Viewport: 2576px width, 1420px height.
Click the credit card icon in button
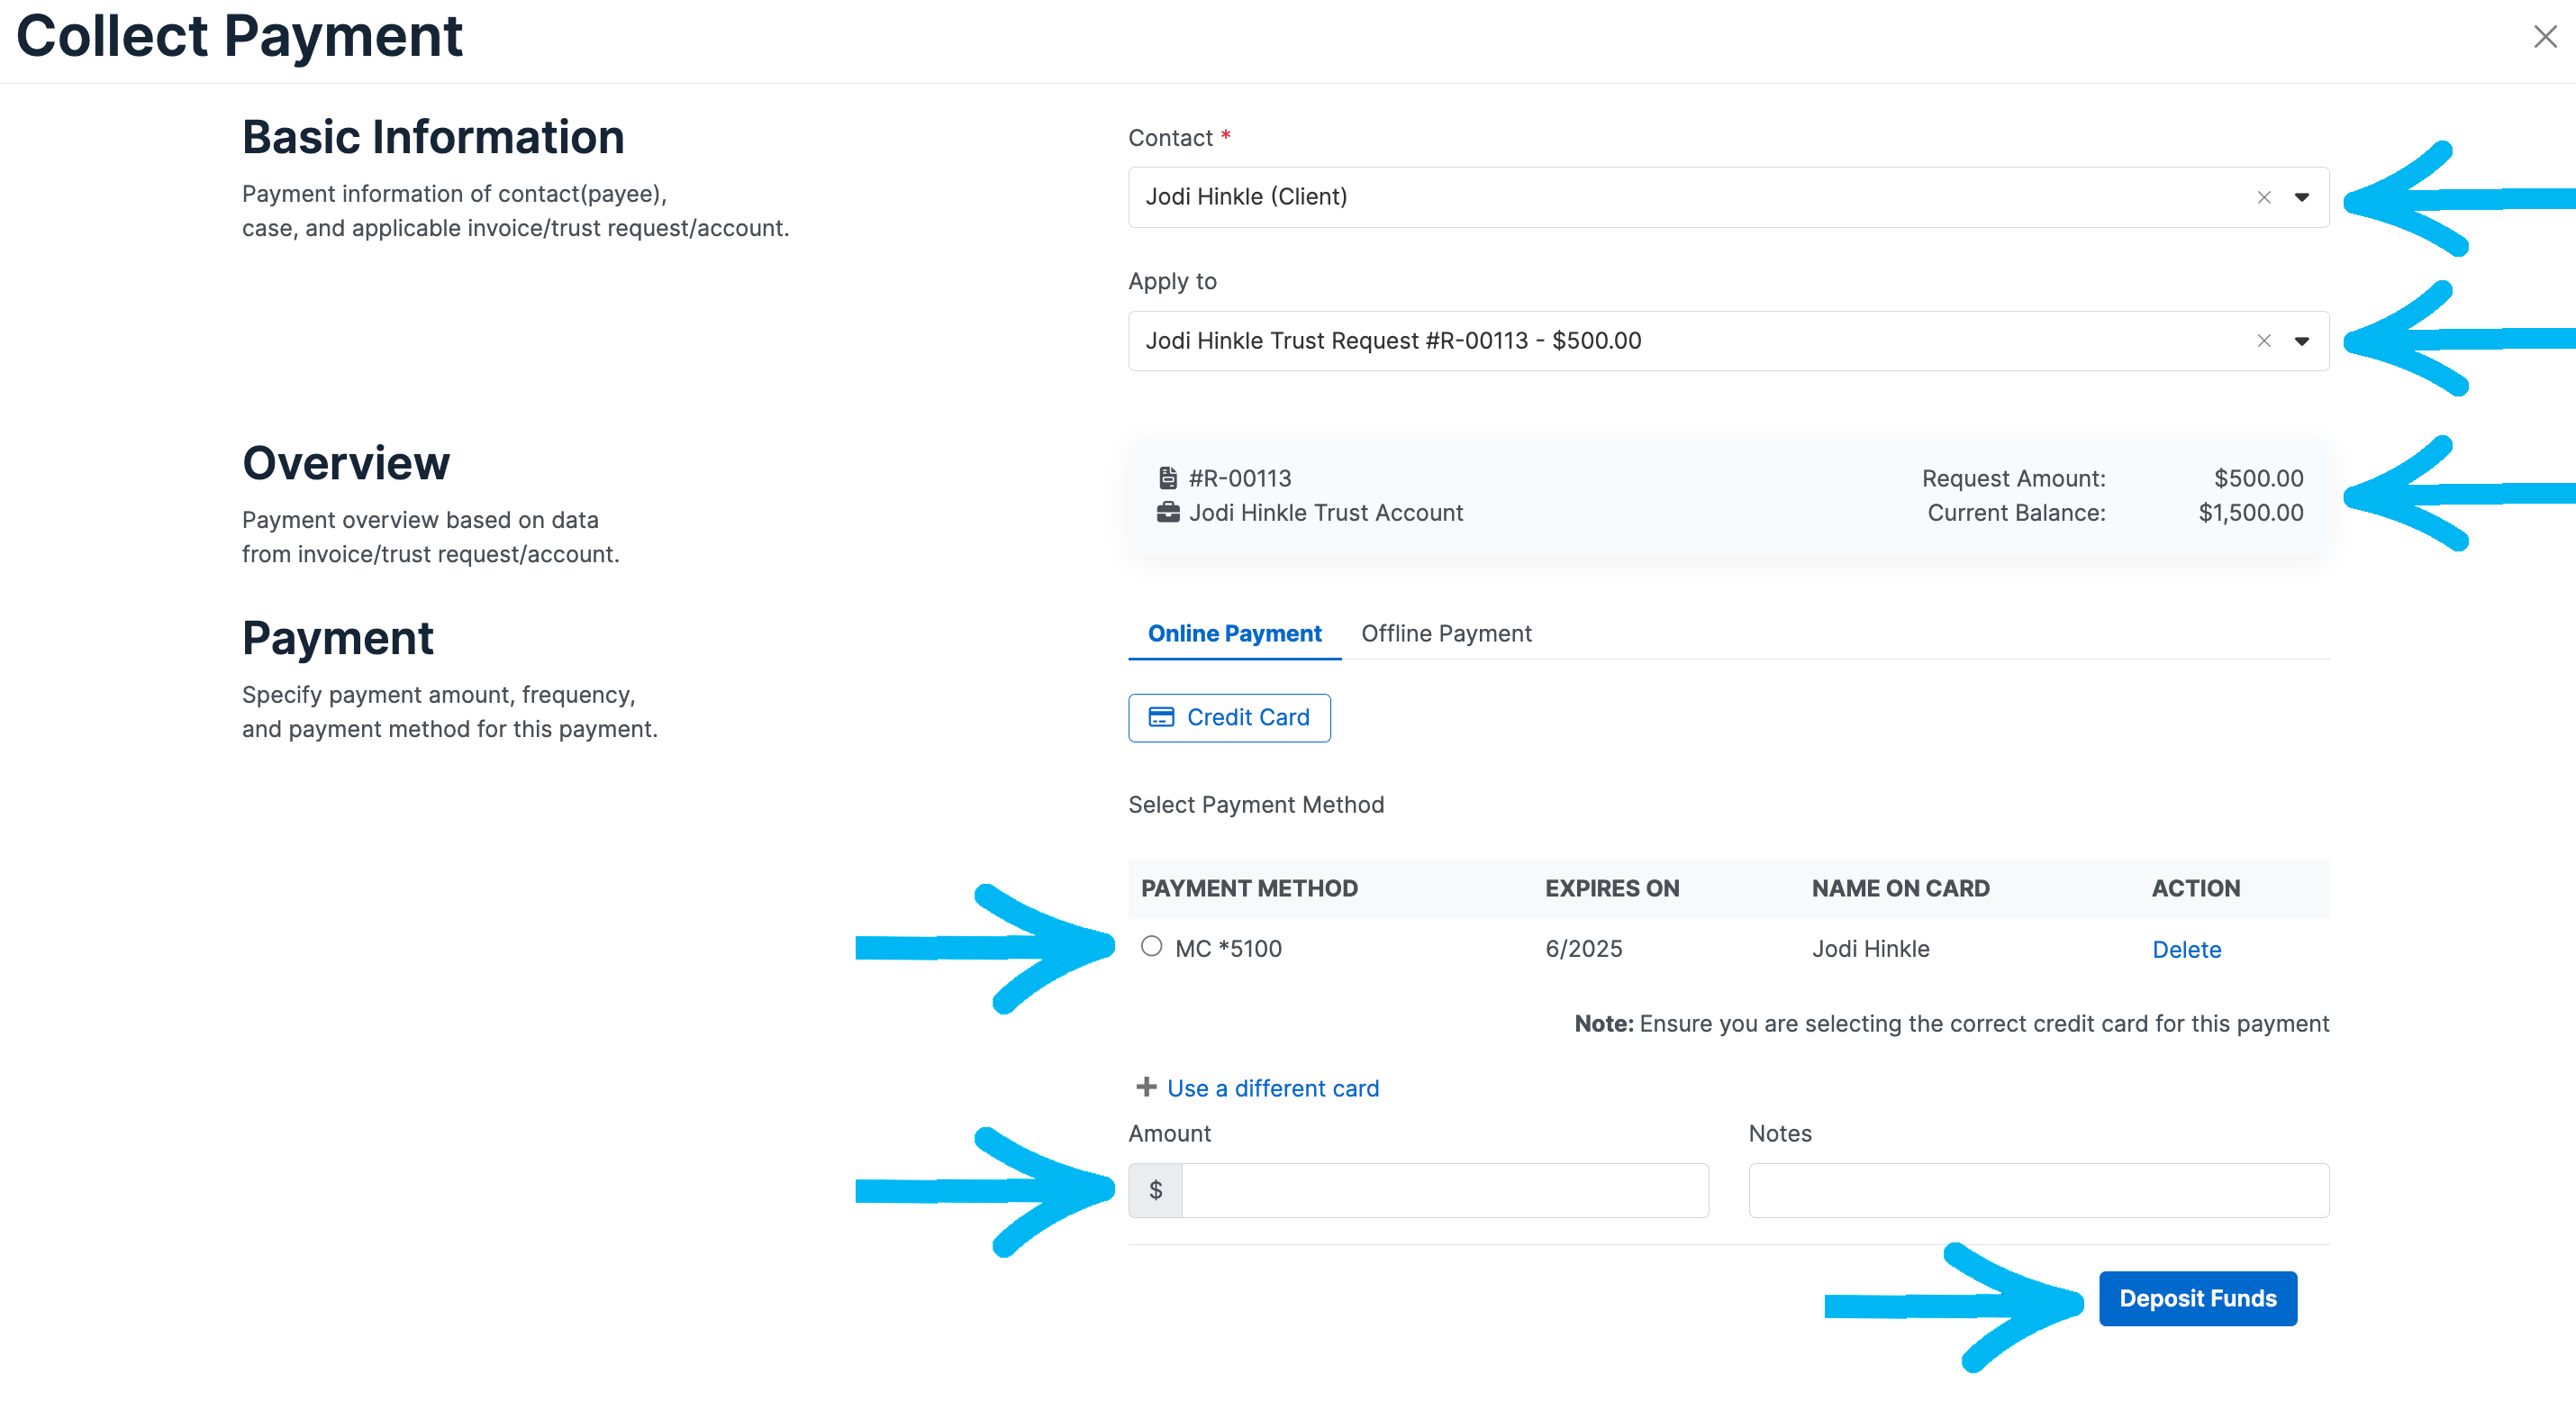click(1161, 717)
